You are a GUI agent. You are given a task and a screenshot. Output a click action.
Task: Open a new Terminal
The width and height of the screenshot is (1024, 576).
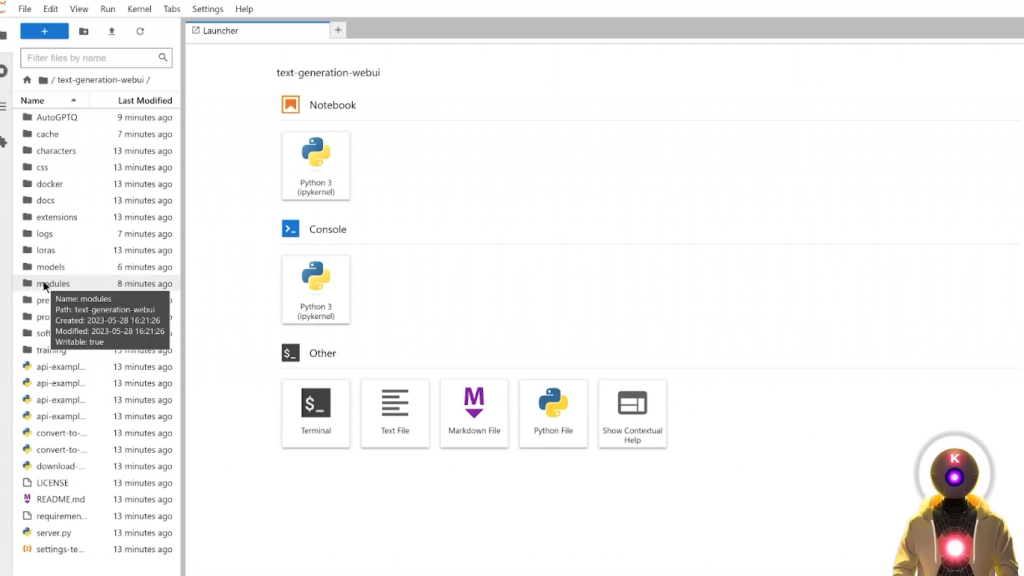[316, 413]
